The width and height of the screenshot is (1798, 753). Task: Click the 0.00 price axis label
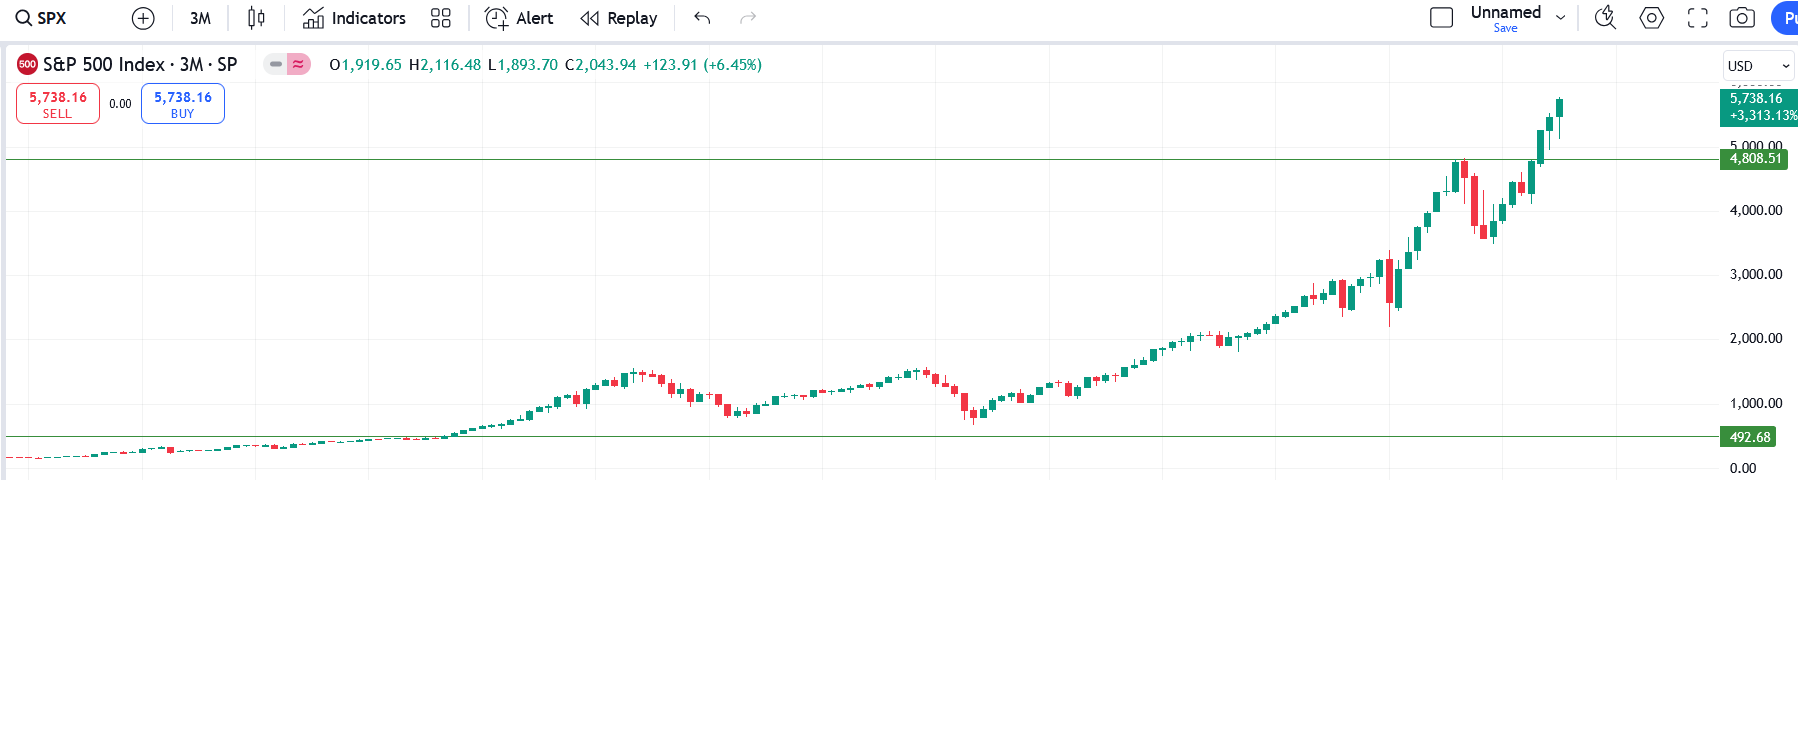click(x=1743, y=468)
